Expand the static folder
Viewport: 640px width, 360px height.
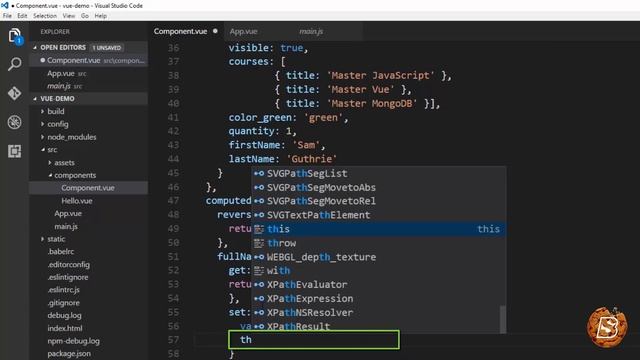pos(56,239)
